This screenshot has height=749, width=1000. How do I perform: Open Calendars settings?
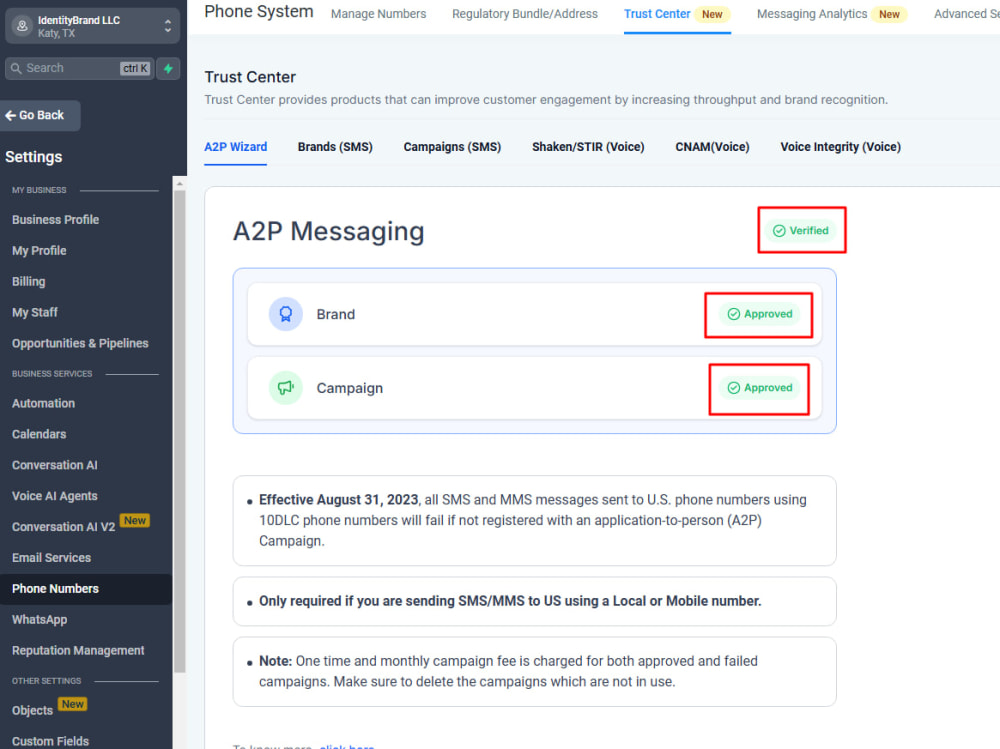(x=39, y=434)
